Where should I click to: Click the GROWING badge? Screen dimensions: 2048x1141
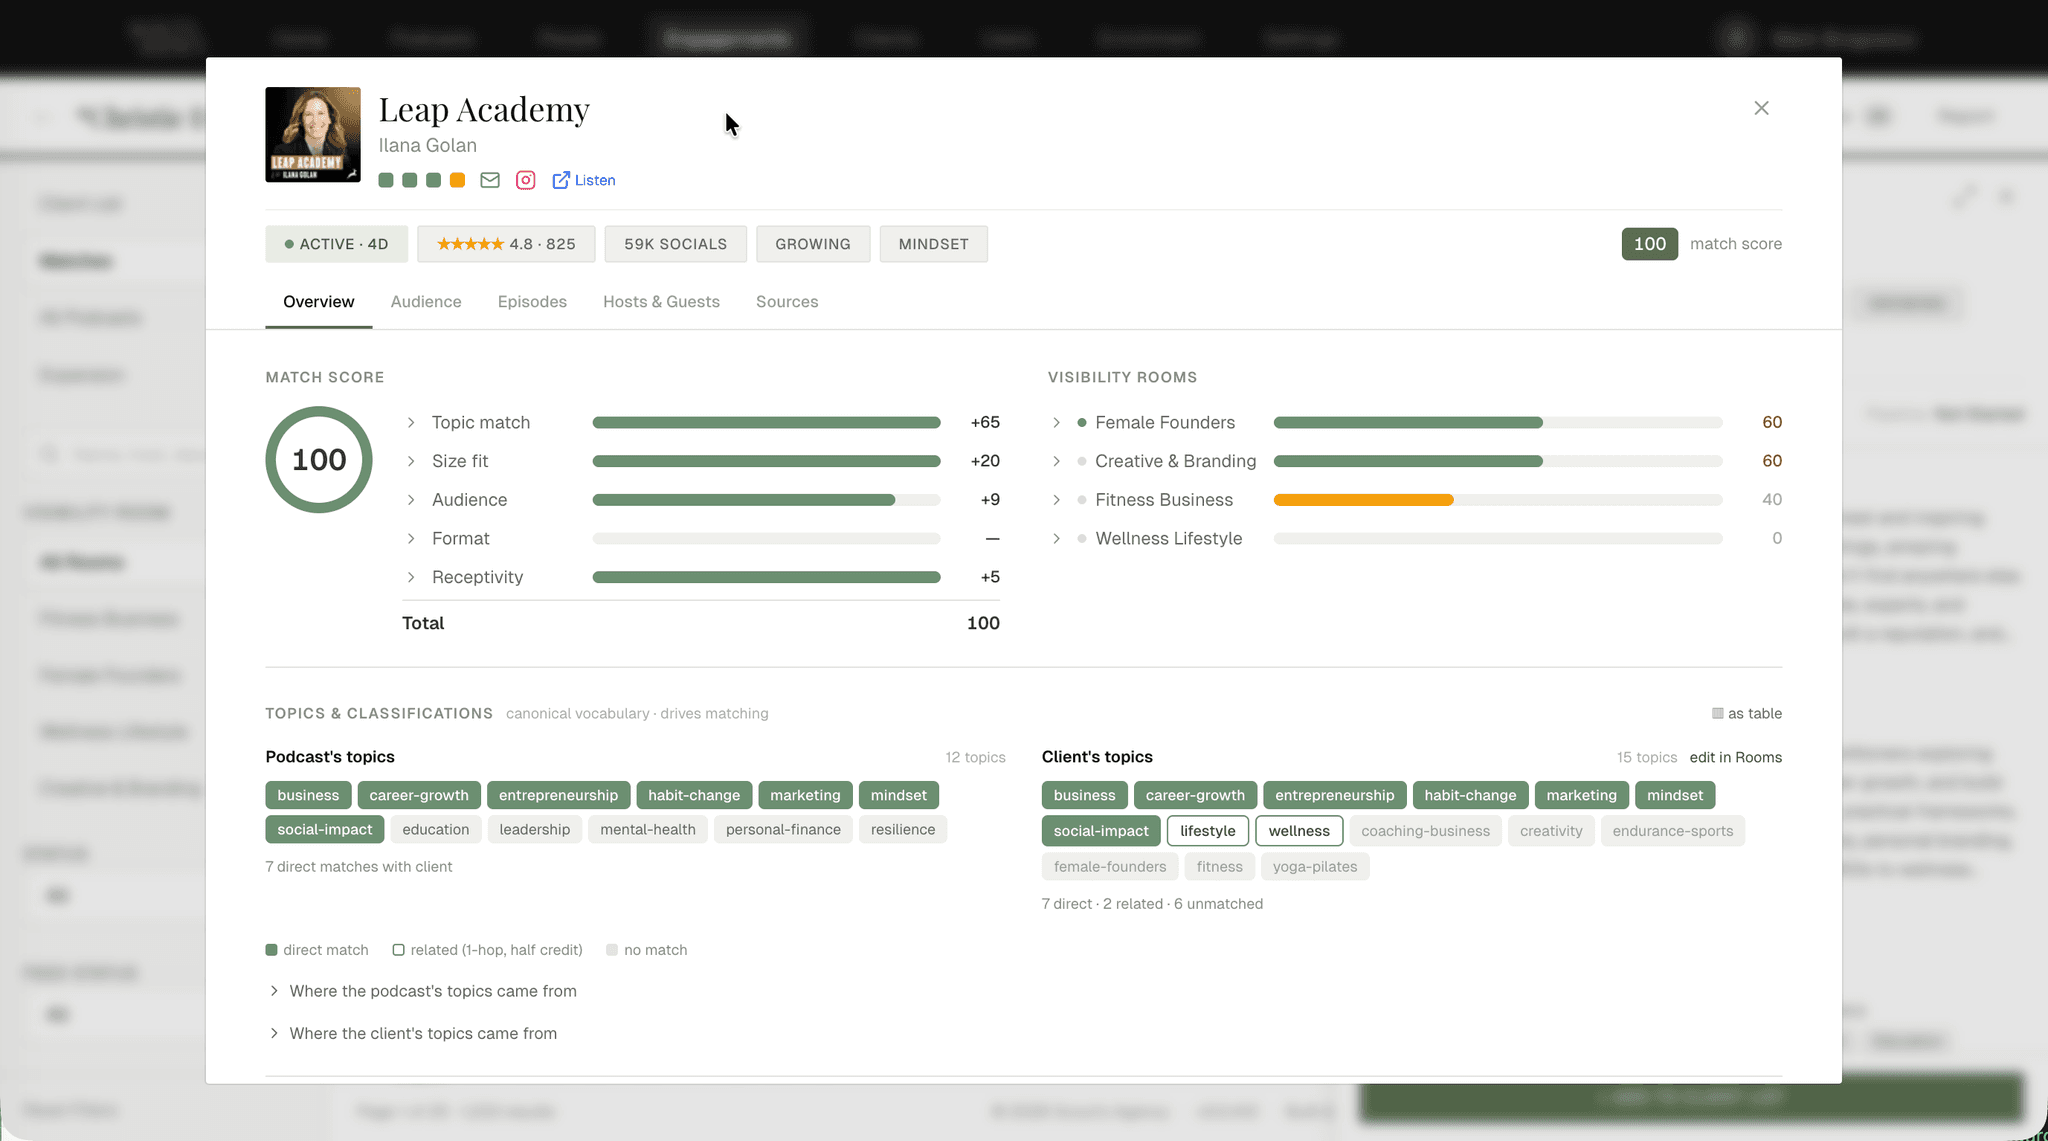pyautogui.click(x=813, y=244)
